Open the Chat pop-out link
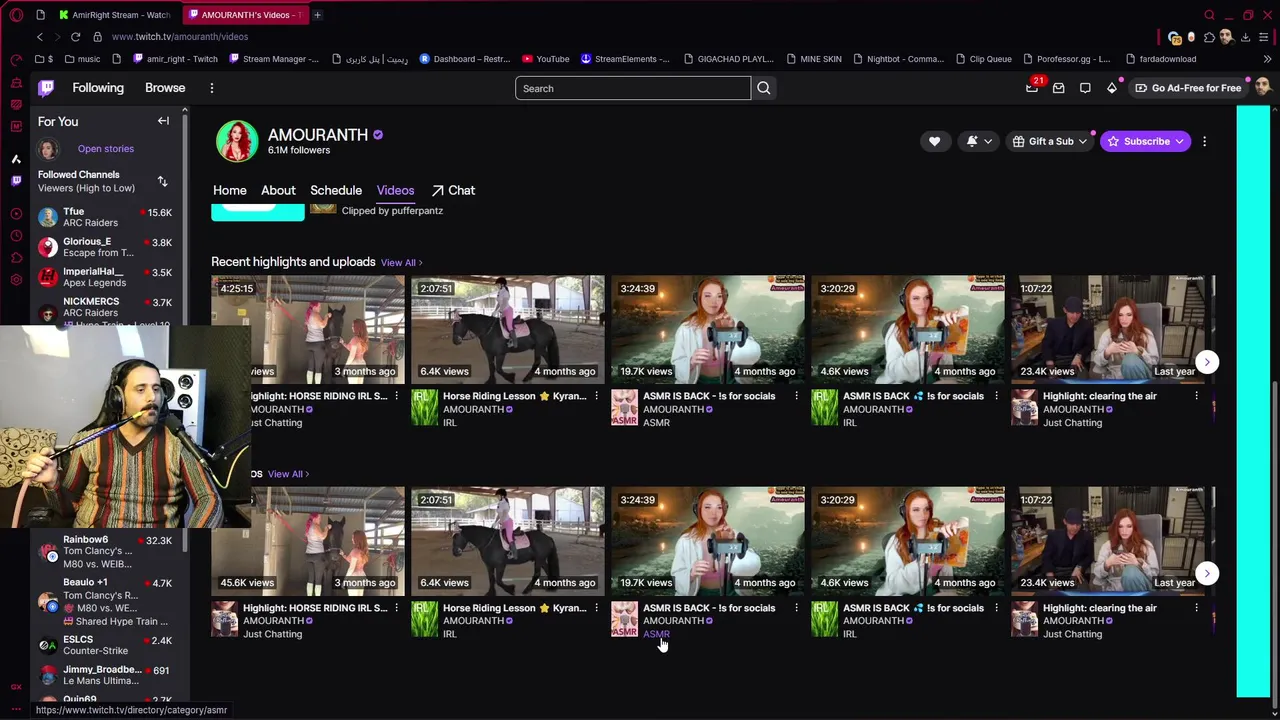 tap(453, 190)
